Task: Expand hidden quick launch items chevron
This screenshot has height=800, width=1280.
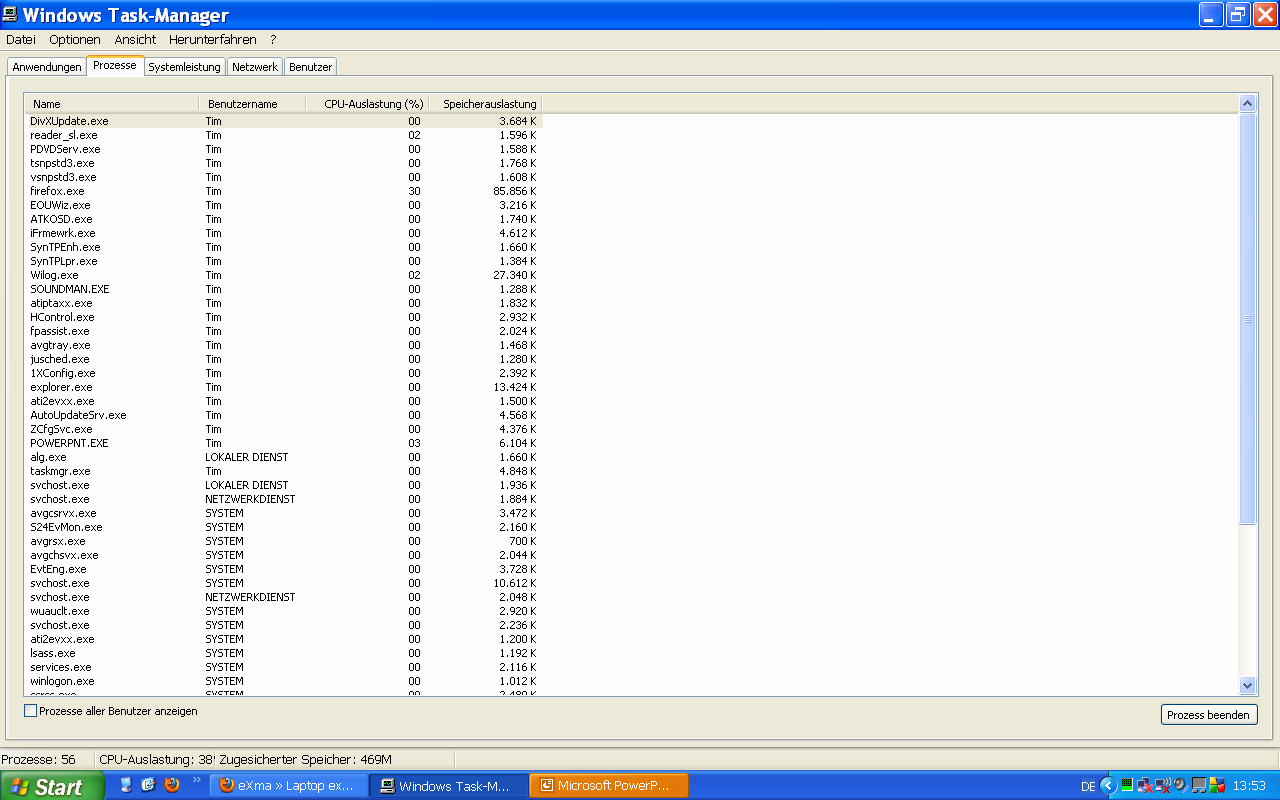Action: [196, 780]
